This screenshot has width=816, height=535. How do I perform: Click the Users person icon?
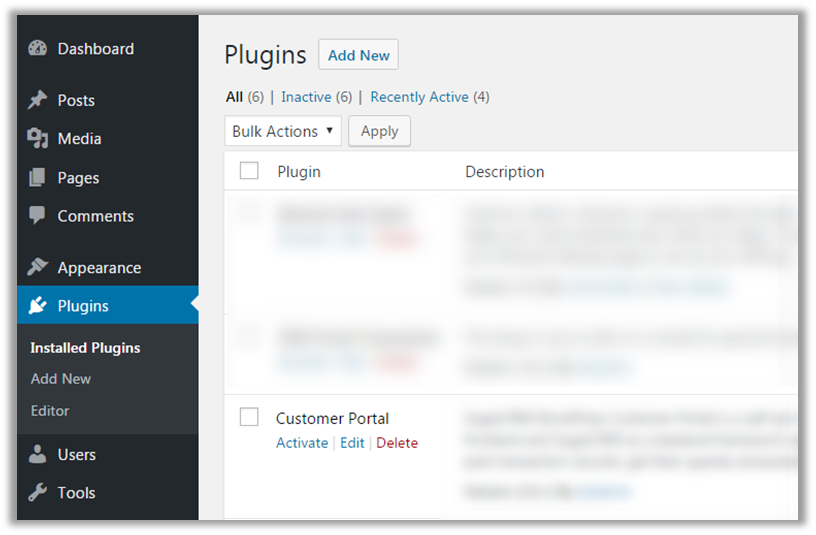pos(38,455)
